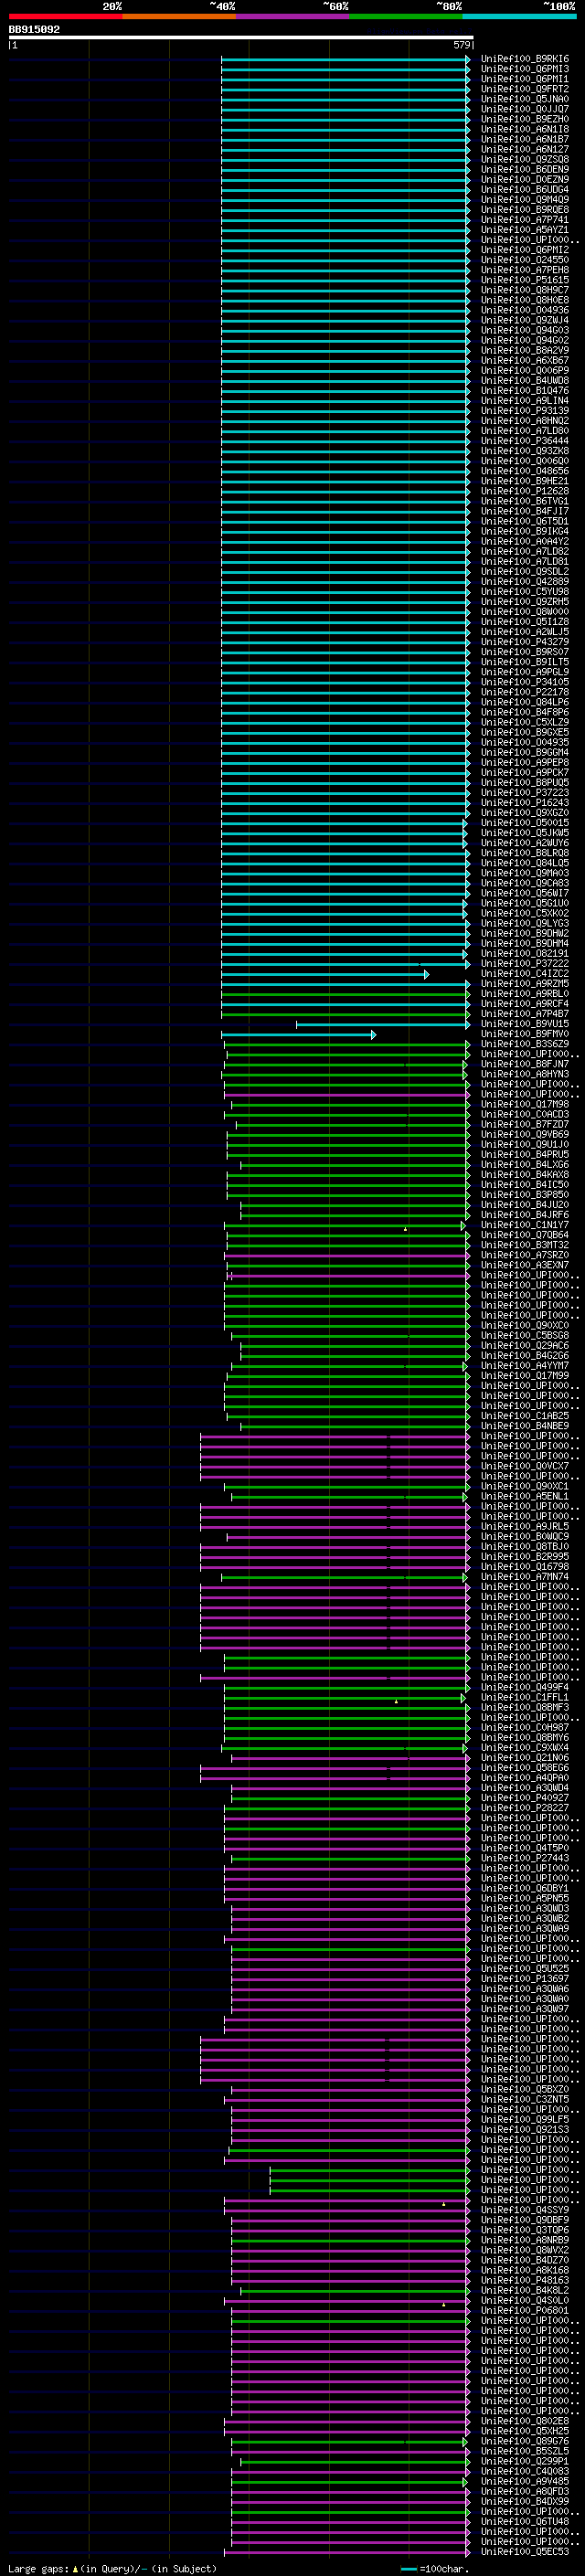Click the query end position 579
Screen dimensions: 585x2576
tap(461, 45)
